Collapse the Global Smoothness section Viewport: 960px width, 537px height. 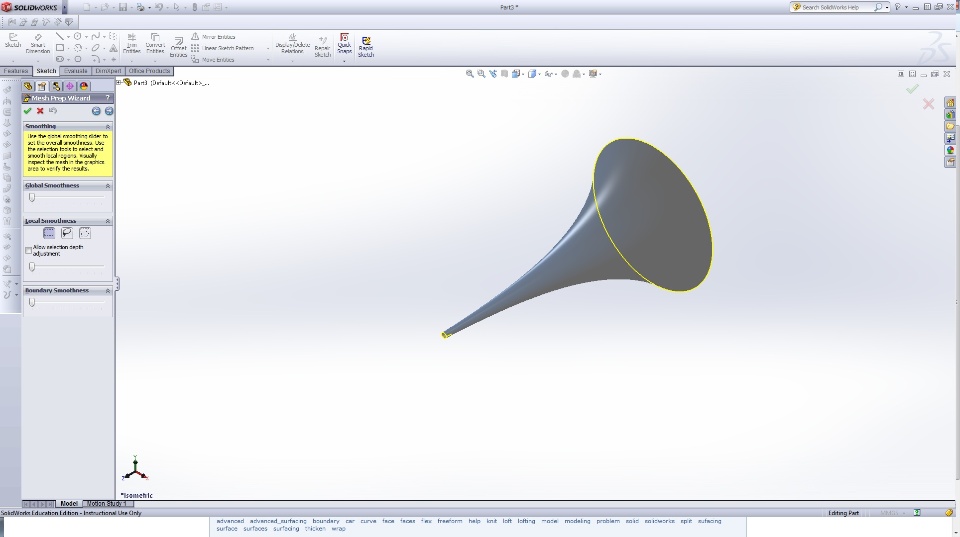point(108,186)
